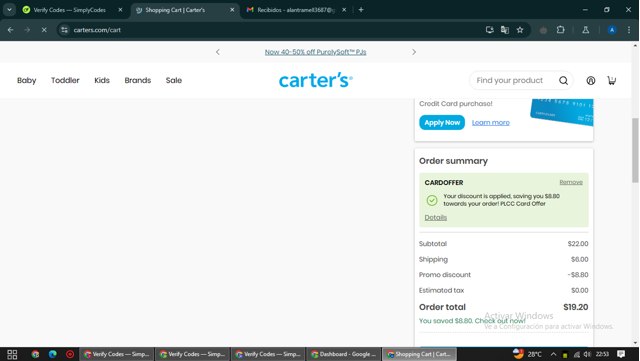The height and width of the screenshot is (361, 640).
Task: Open the Extensions puzzle icon
Action: click(x=560, y=30)
